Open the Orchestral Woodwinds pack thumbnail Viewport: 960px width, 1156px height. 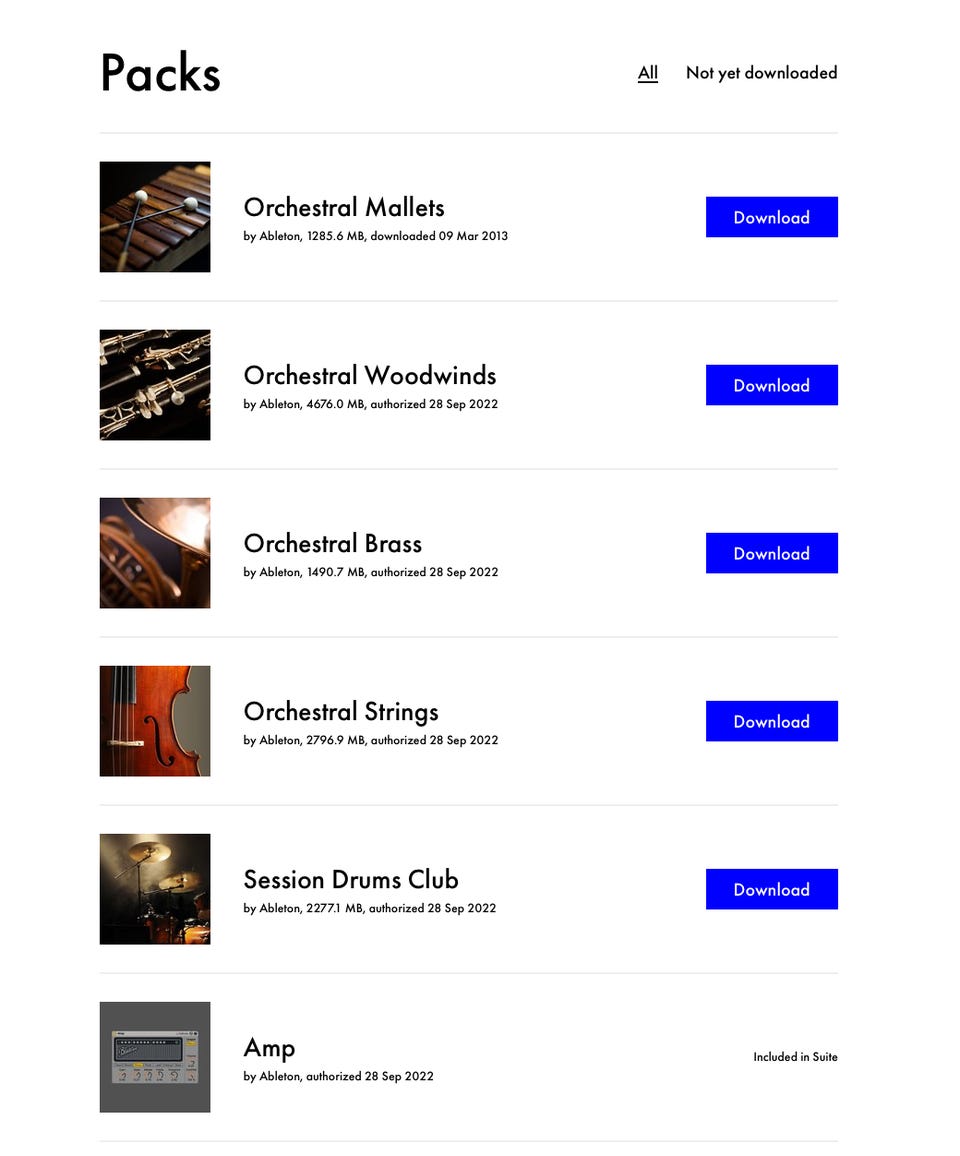pos(155,385)
